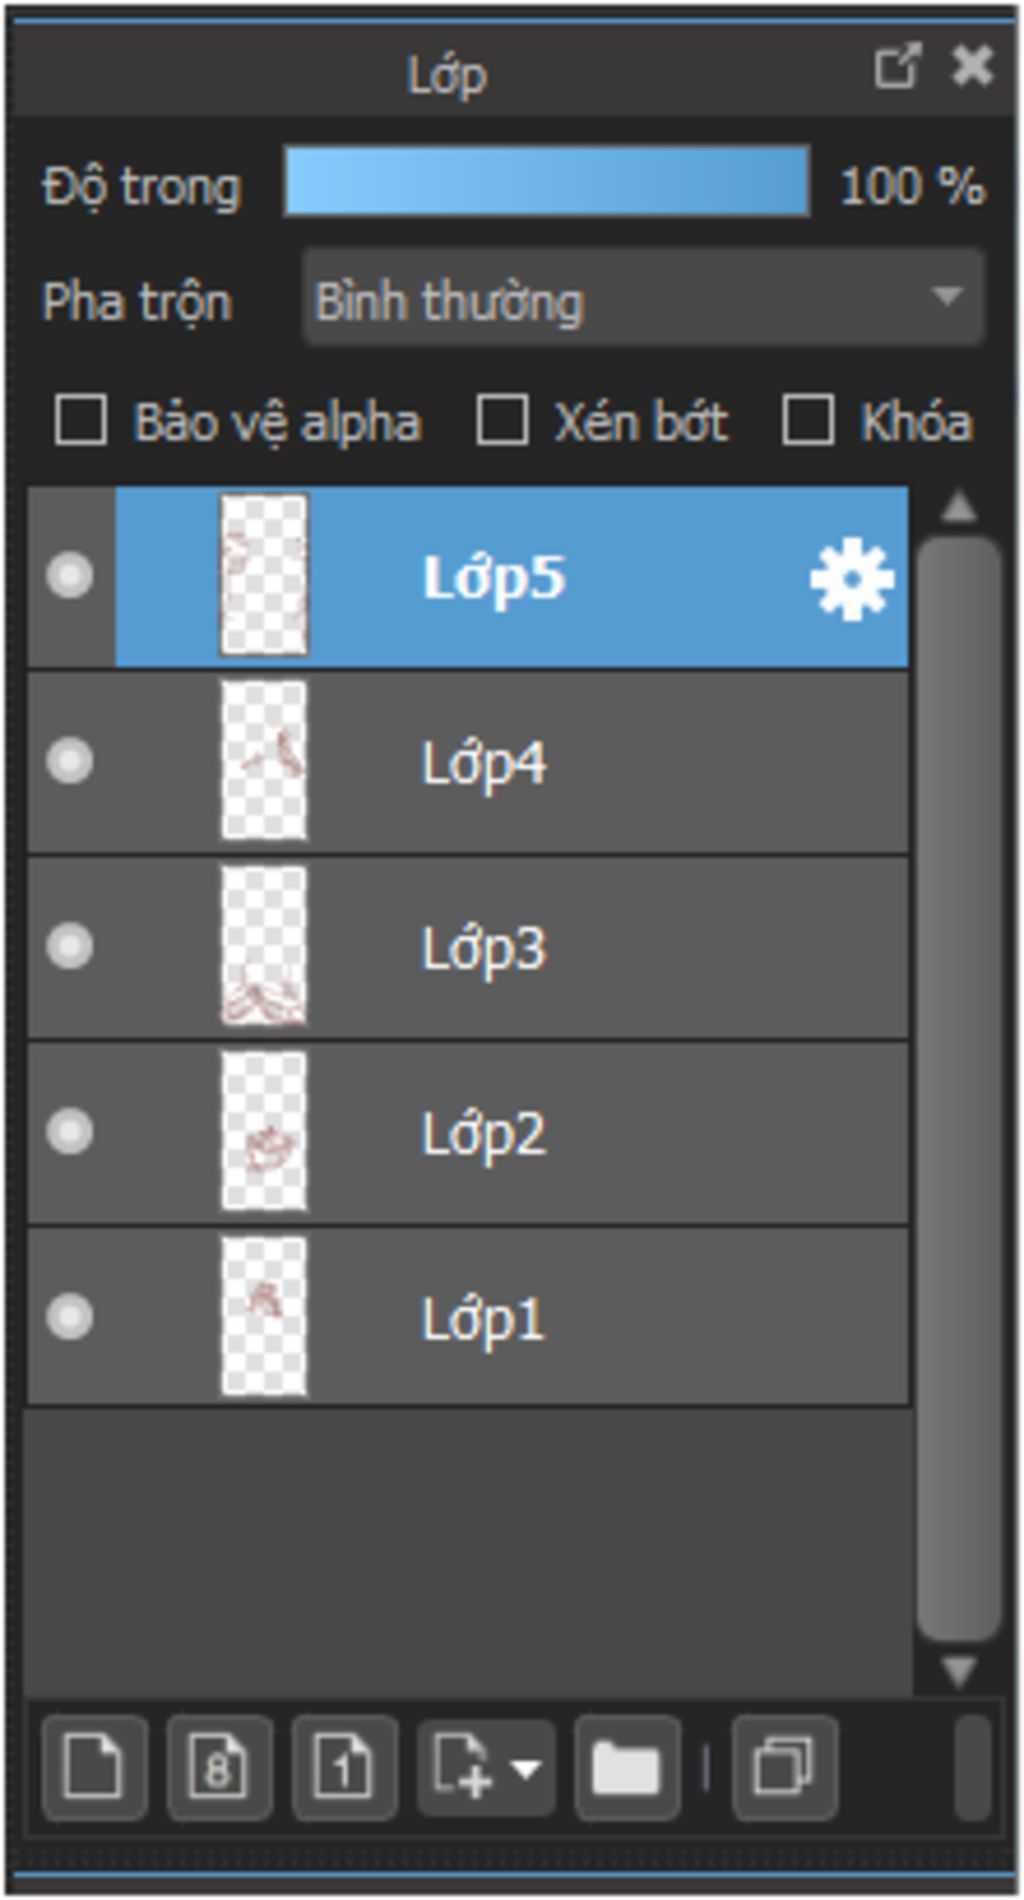The height and width of the screenshot is (1900, 1024).
Task: Add a new 8-bit layer
Action: [x=219, y=1767]
